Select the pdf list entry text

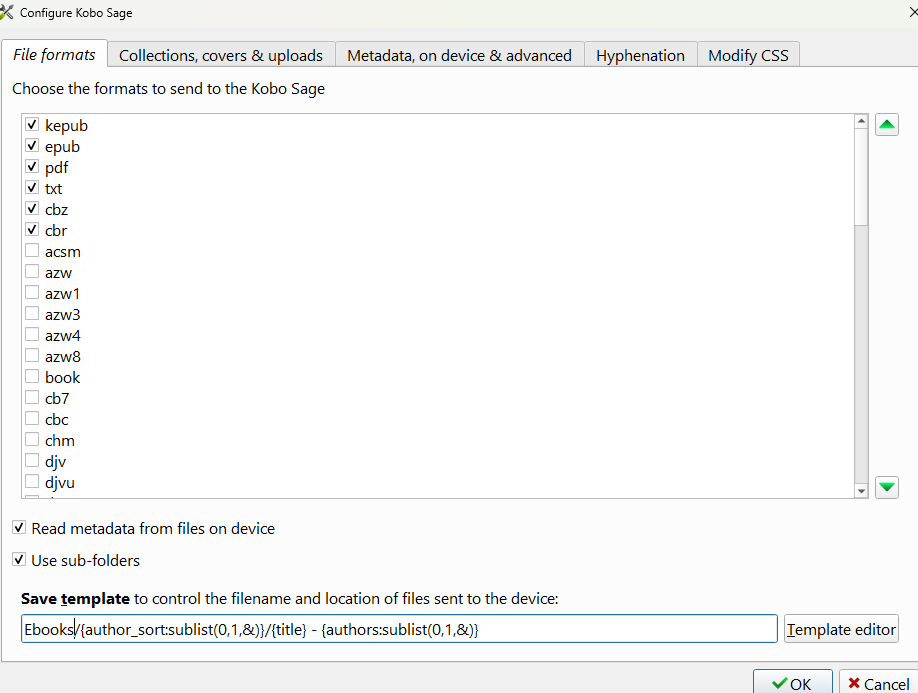56,167
